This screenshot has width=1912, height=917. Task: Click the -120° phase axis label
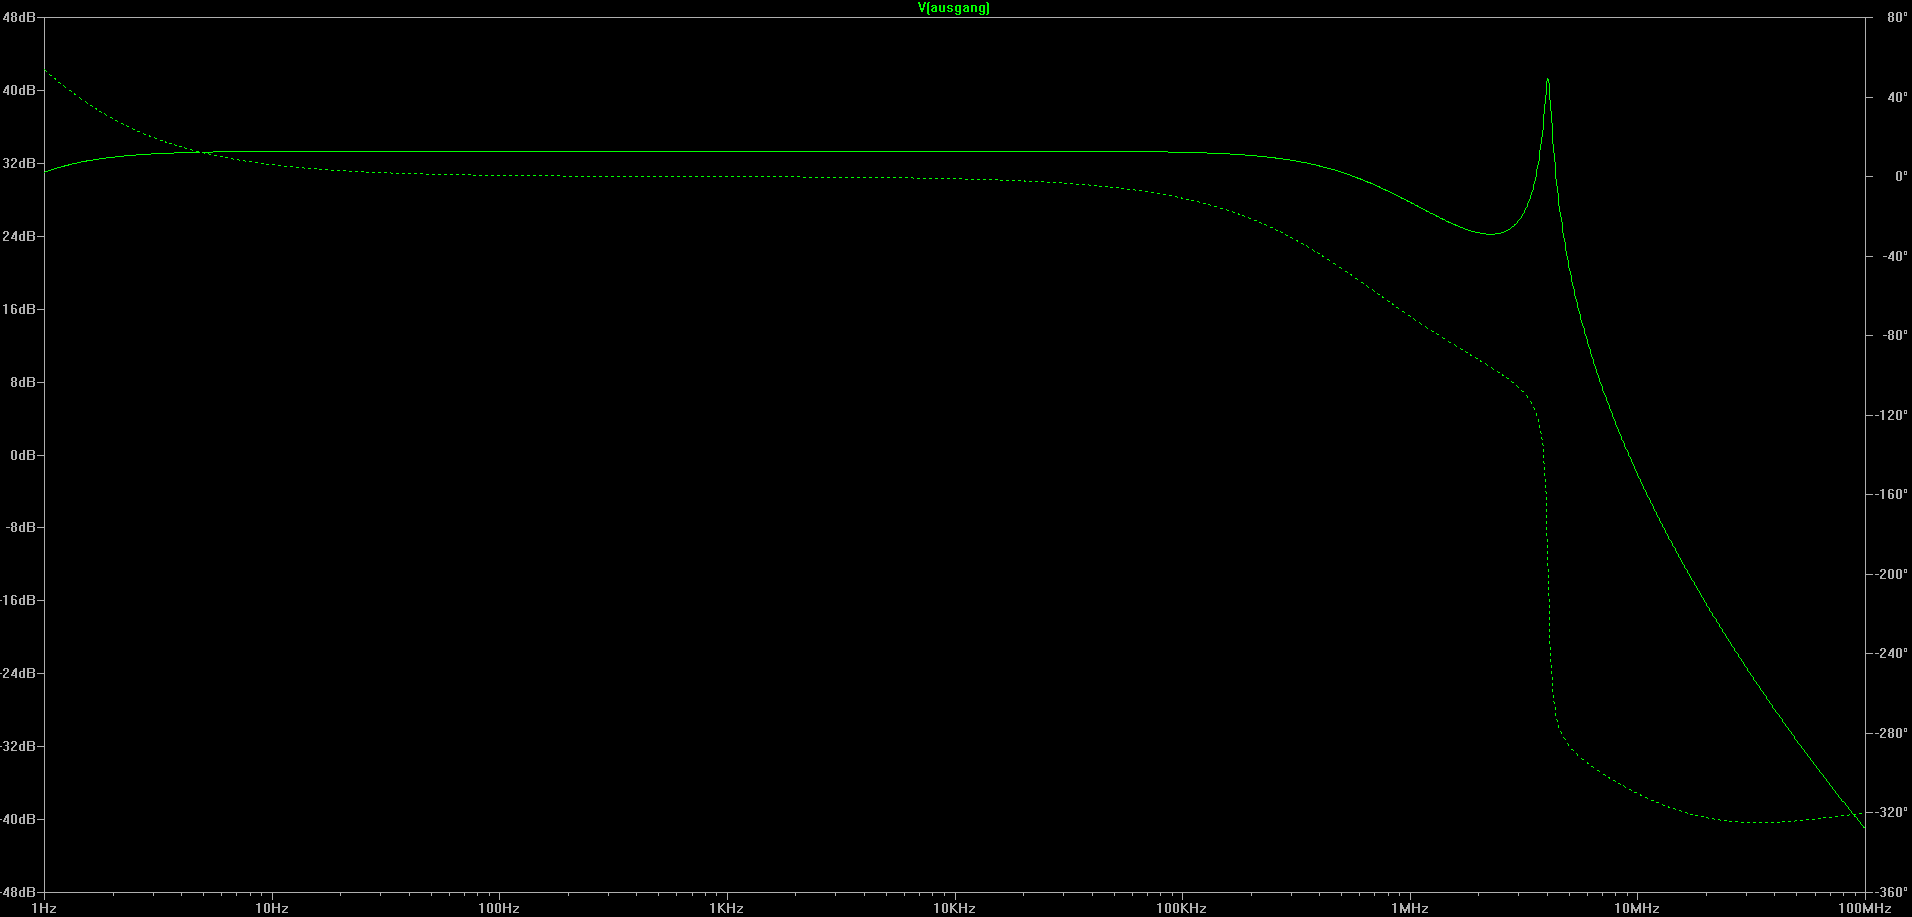1892,415
